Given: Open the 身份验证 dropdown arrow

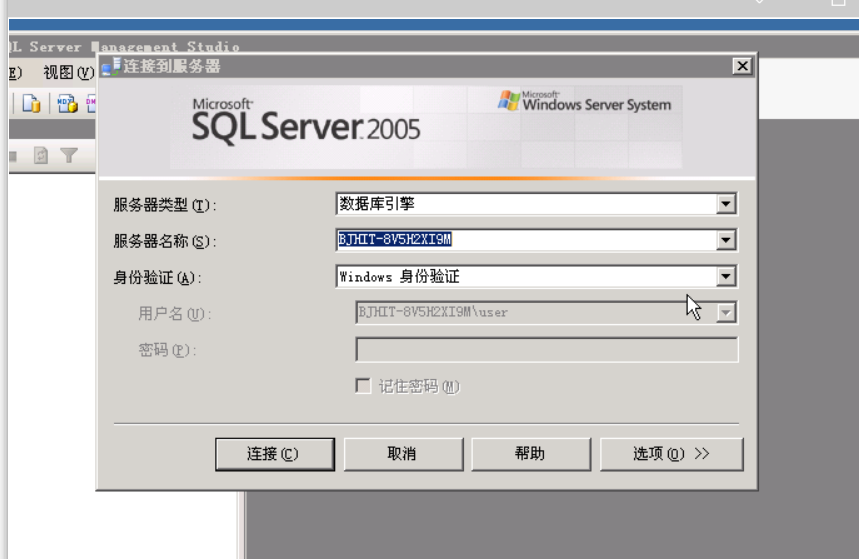Looking at the screenshot, I should coord(726,276).
